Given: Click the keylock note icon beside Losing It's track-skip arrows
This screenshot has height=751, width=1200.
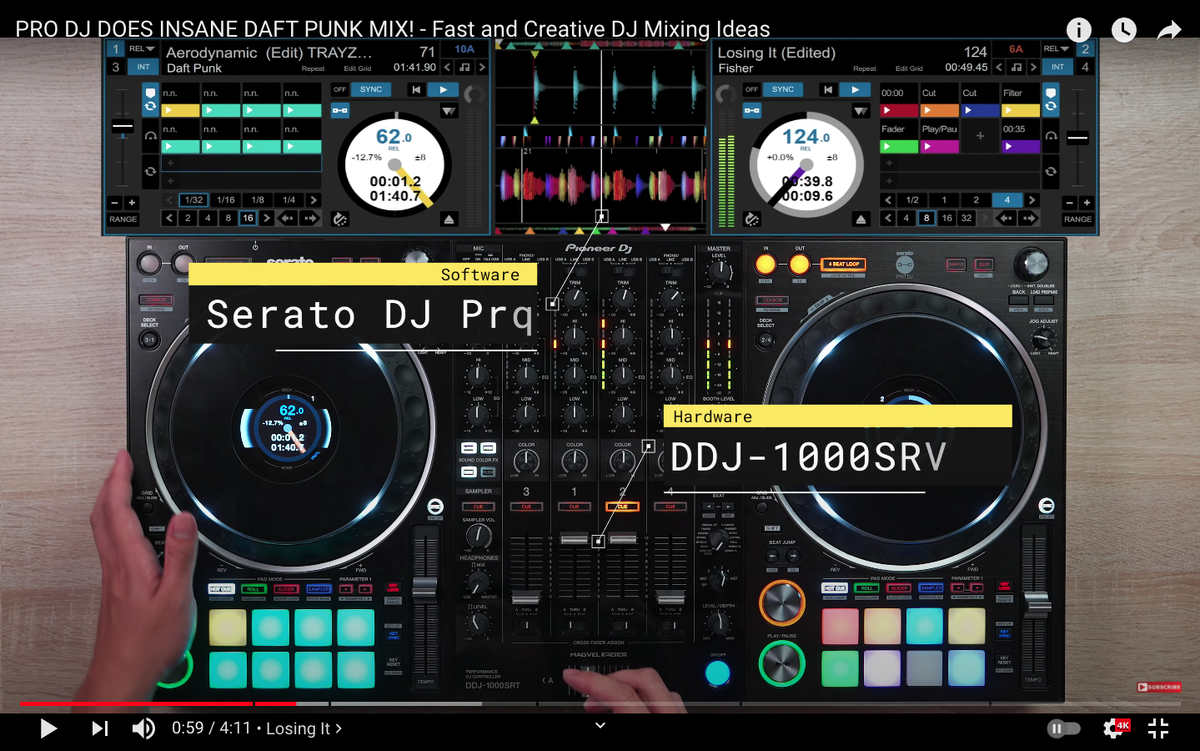Looking at the screenshot, I should click(x=1016, y=67).
